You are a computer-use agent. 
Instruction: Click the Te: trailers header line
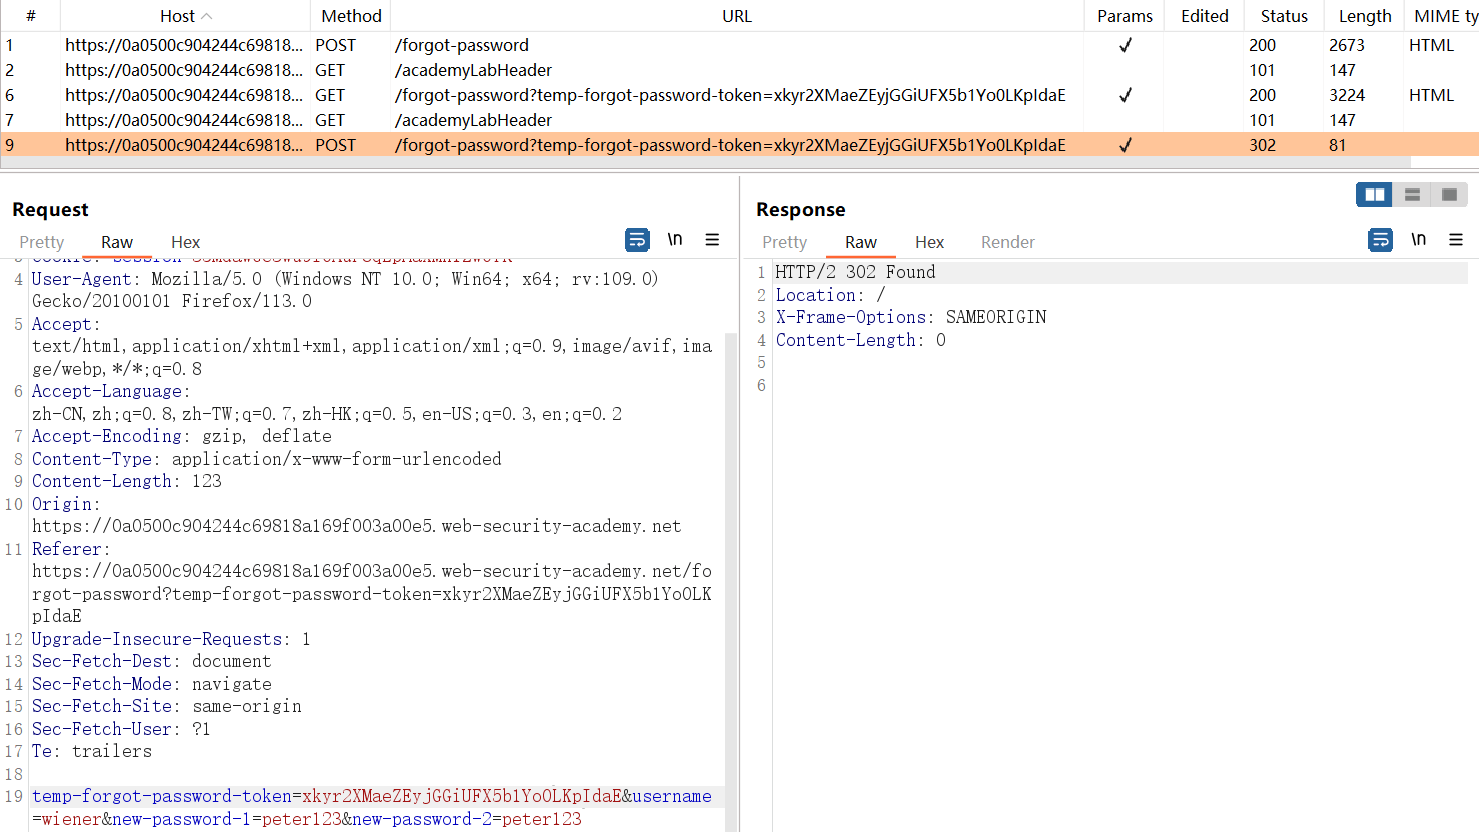[x=92, y=751]
